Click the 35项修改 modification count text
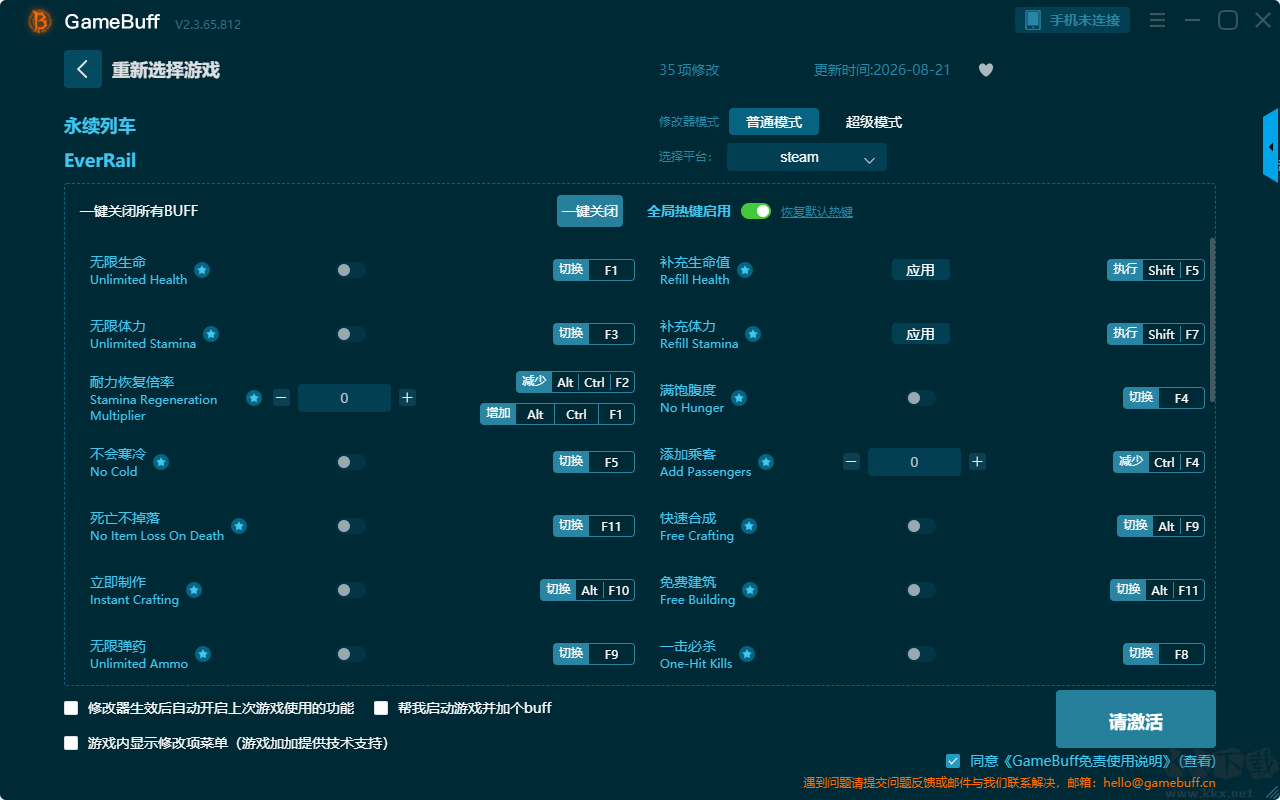The width and height of the screenshot is (1280, 800). click(689, 70)
